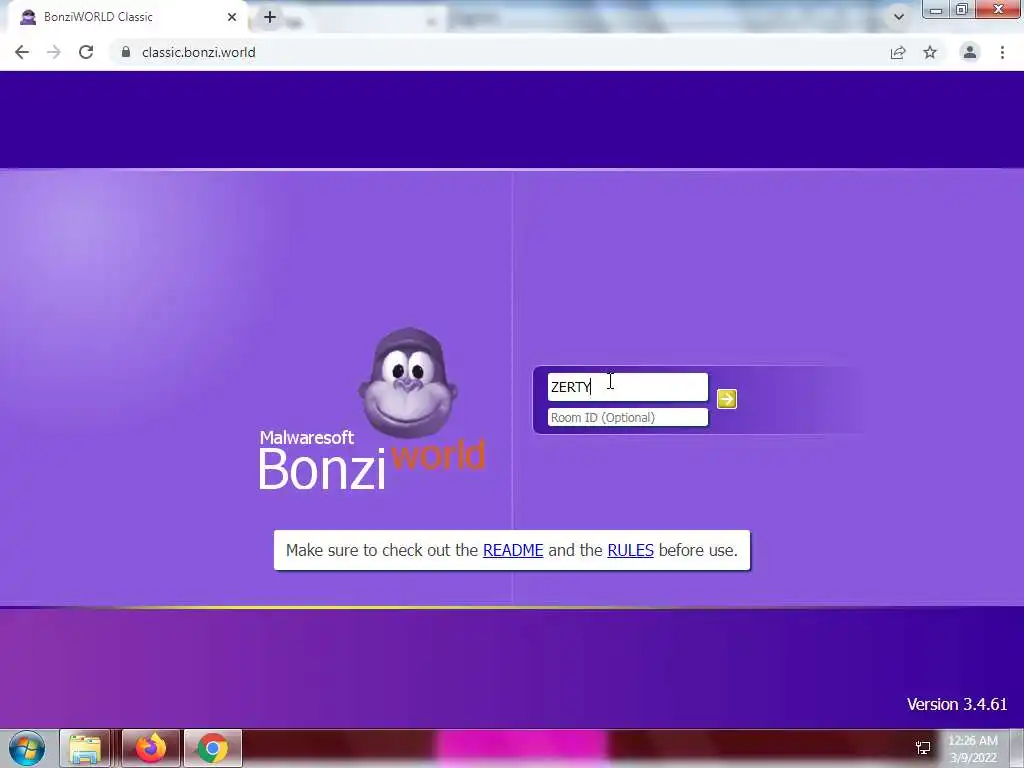Screen dimensions: 1024x768
Task: Share this page via share icon
Action: (x=898, y=52)
